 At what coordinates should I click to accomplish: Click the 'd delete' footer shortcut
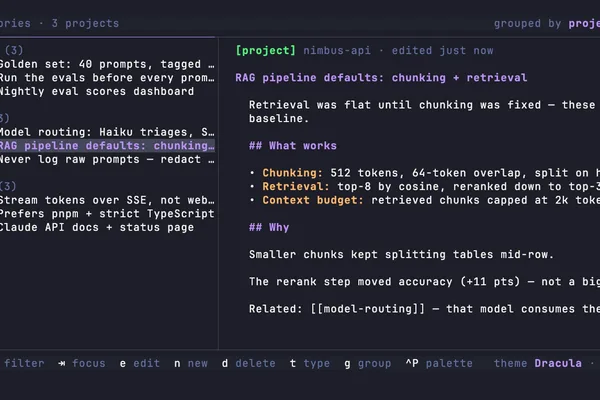point(248,363)
